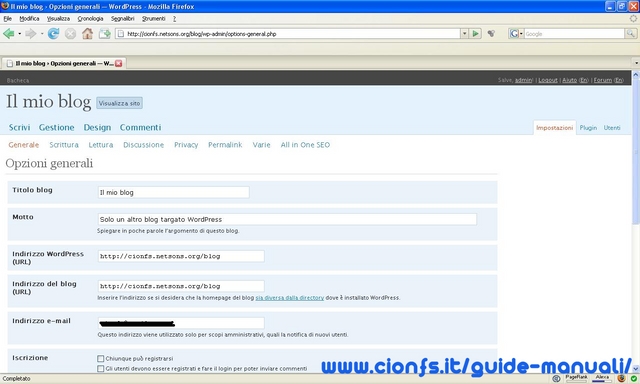Click the Logout link
Viewport: 640px width, 384px height.
click(x=548, y=80)
